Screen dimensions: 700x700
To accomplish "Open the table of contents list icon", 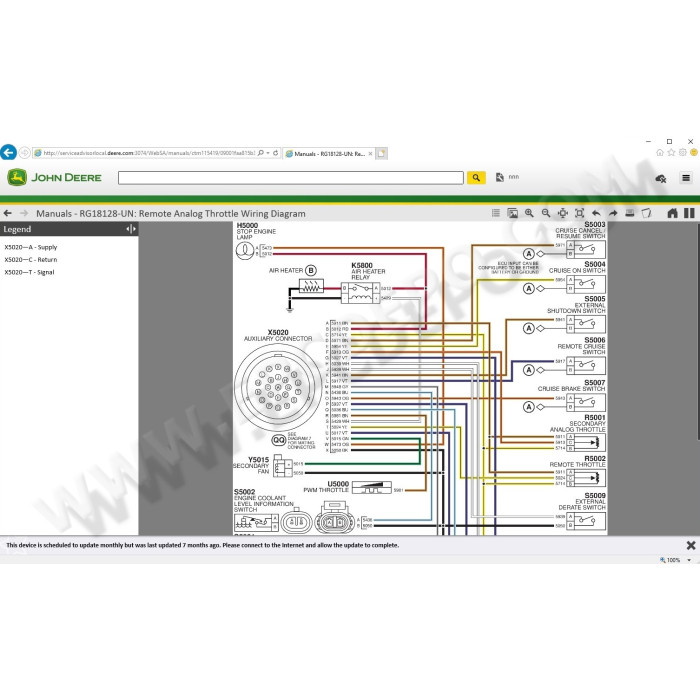I will coord(496,213).
